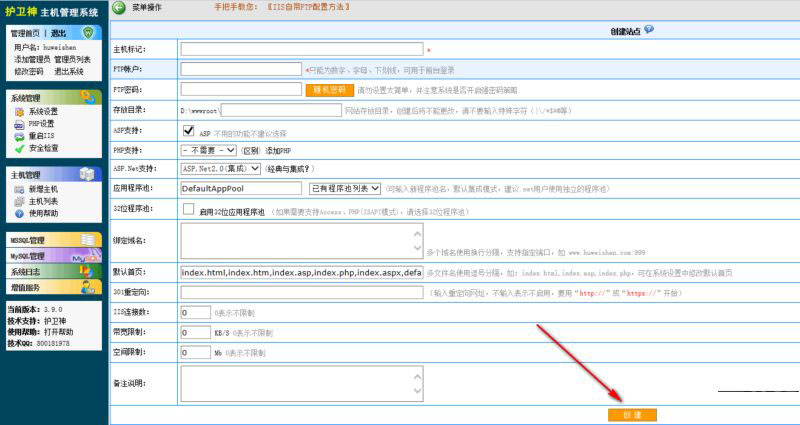Click the 打开帮助 link

point(58,332)
